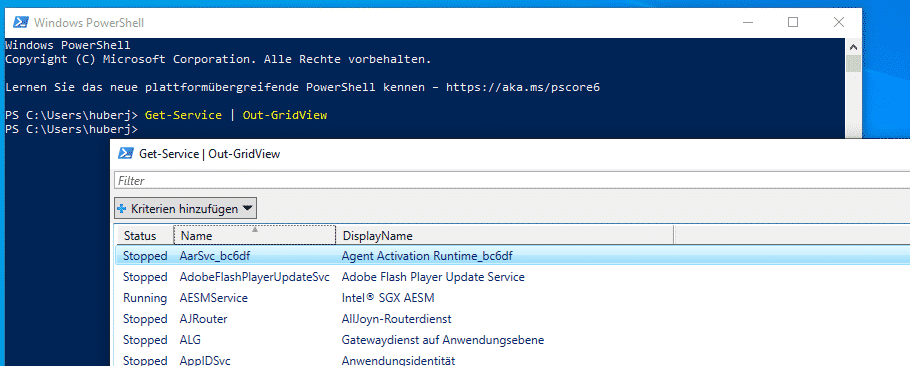Click the Get-Service | Out-GridView command text

[236, 115]
